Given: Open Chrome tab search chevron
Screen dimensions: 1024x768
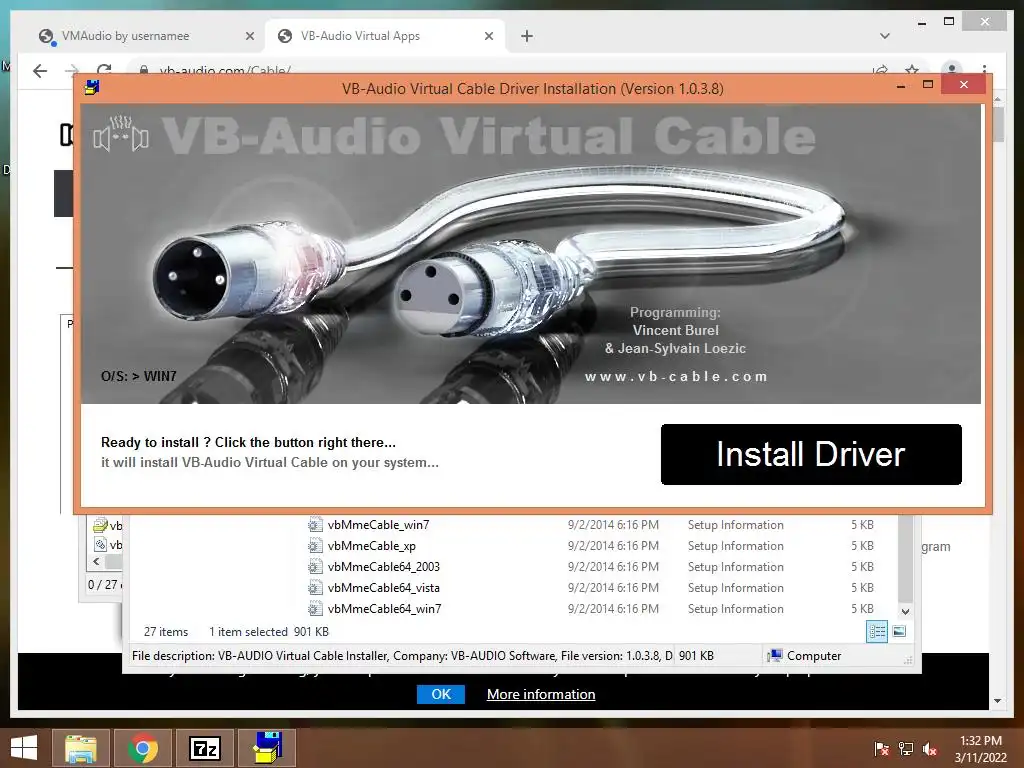Looking at the screenshot, I should coord(885,36).
